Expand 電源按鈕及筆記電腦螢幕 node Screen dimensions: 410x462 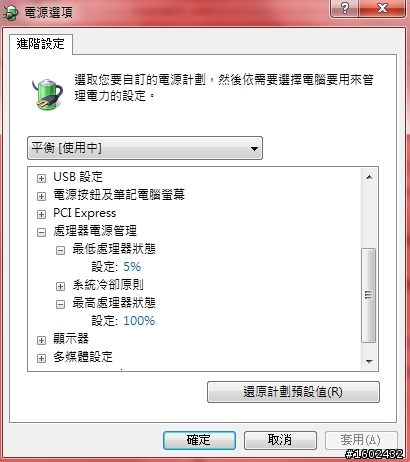click(x=41, y=196)
